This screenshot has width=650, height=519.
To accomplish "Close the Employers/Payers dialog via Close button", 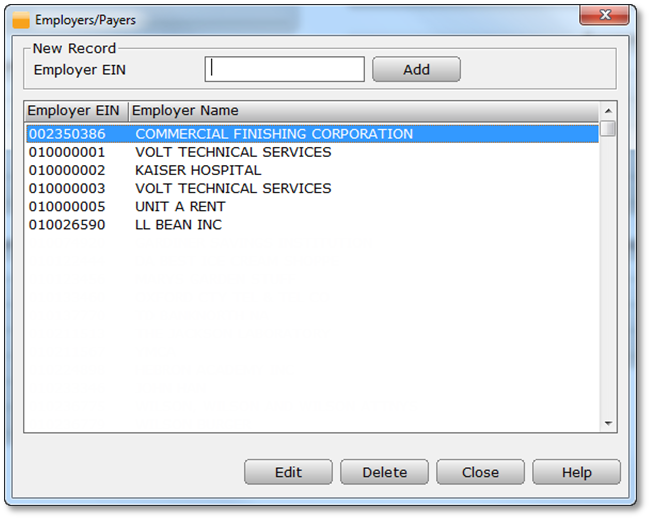I will tap(480, 472).
